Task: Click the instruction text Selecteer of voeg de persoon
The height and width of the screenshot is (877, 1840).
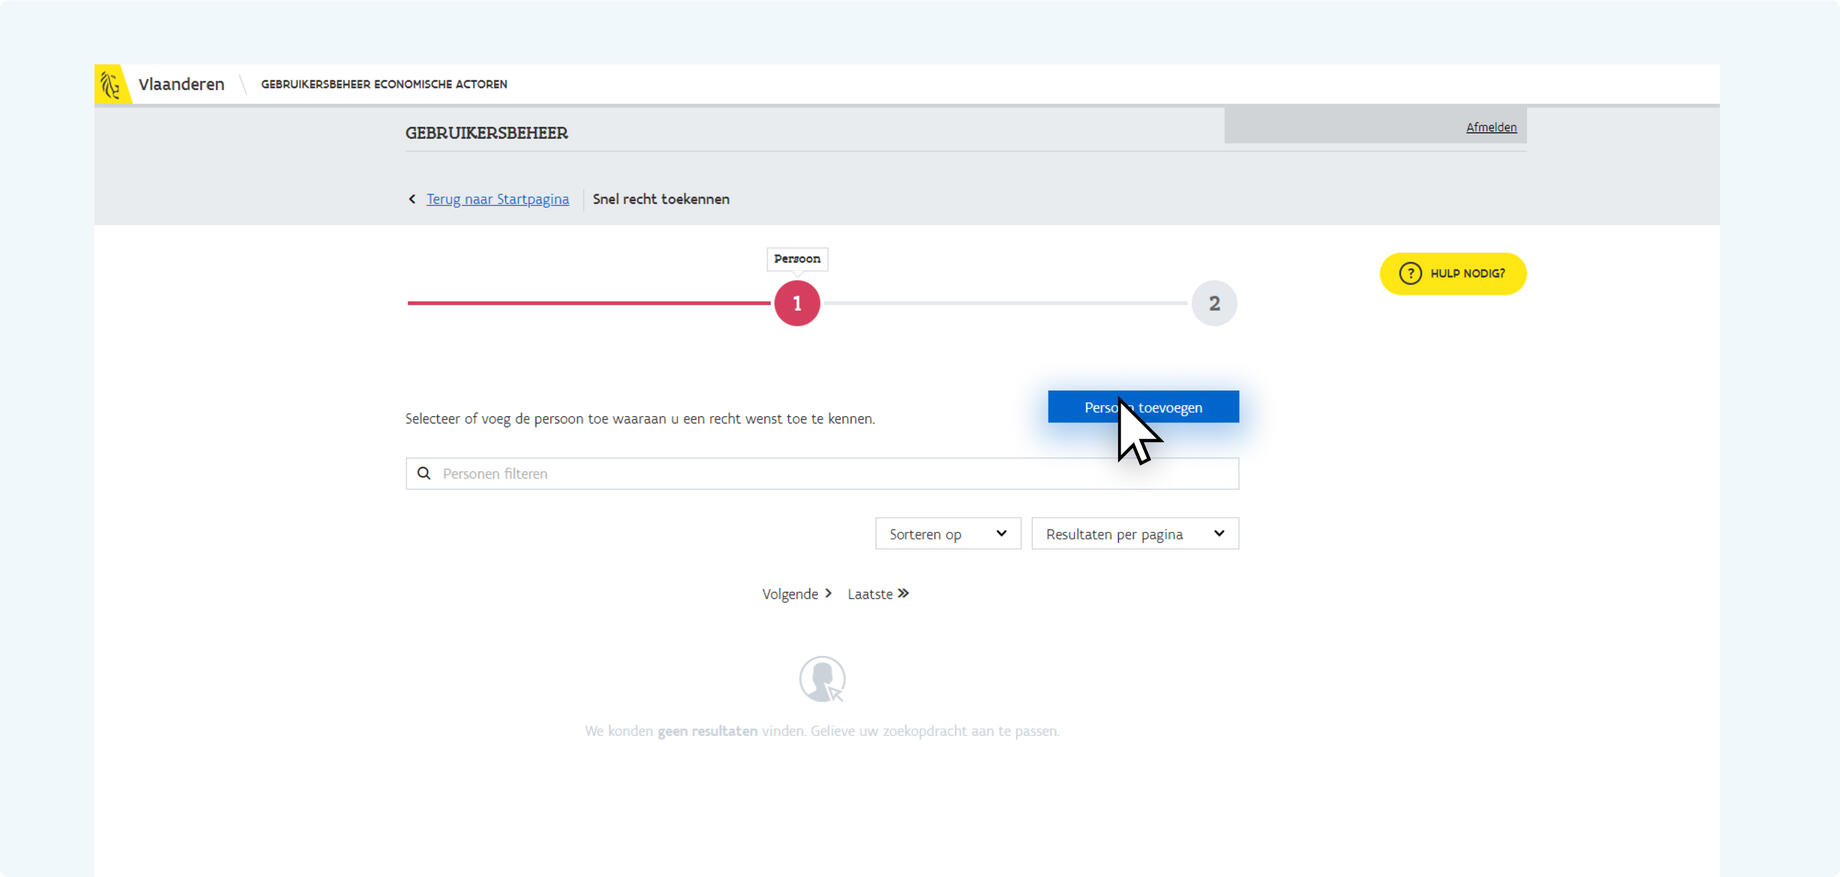Action: click(x=640, y=419)
